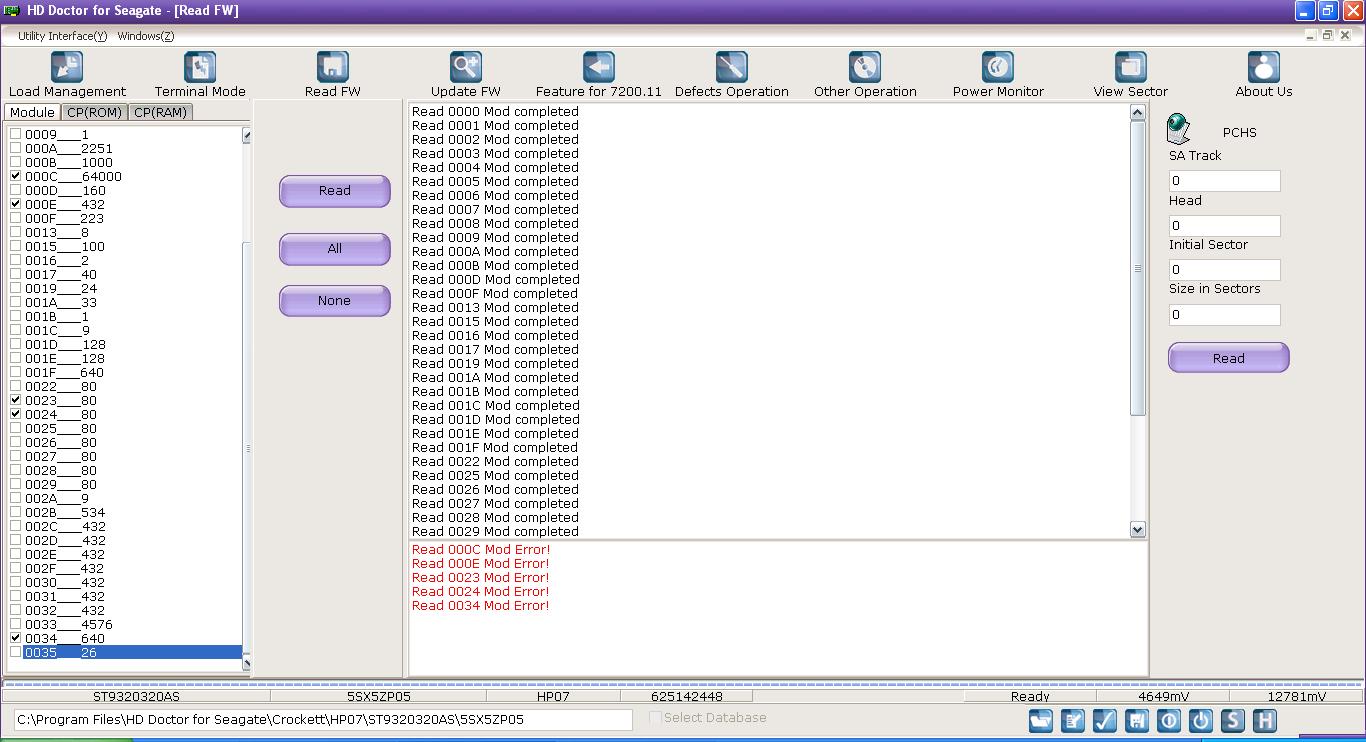Check module 0033___4576

pos(15,624)
